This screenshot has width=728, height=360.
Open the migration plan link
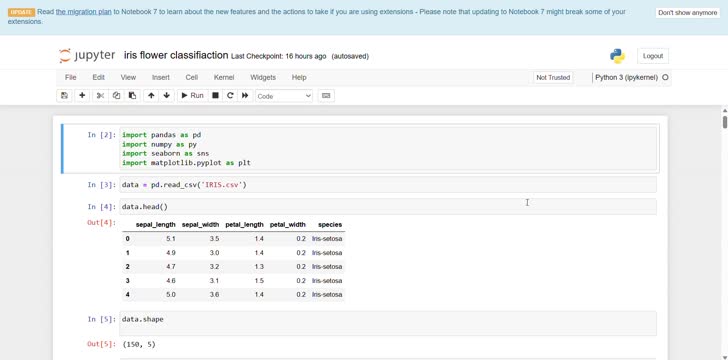[x=84, y=12]
